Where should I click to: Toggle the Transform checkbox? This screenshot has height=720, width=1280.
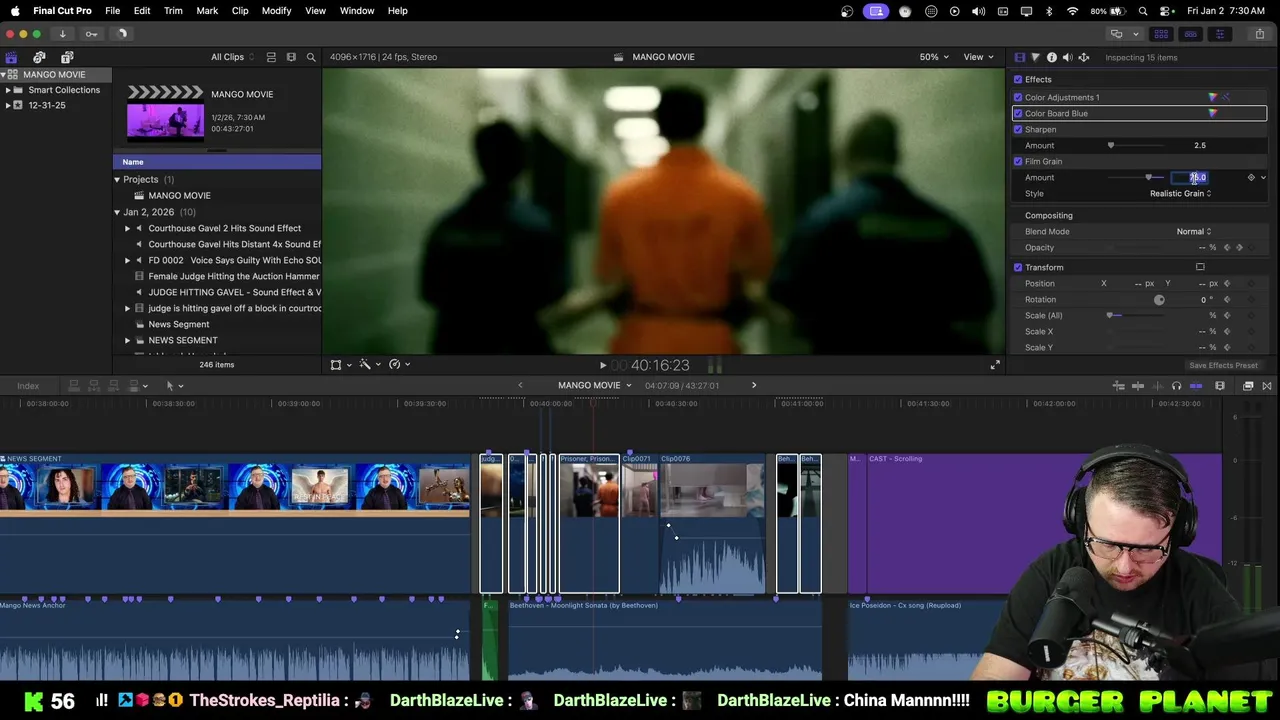click(1018, 267)
